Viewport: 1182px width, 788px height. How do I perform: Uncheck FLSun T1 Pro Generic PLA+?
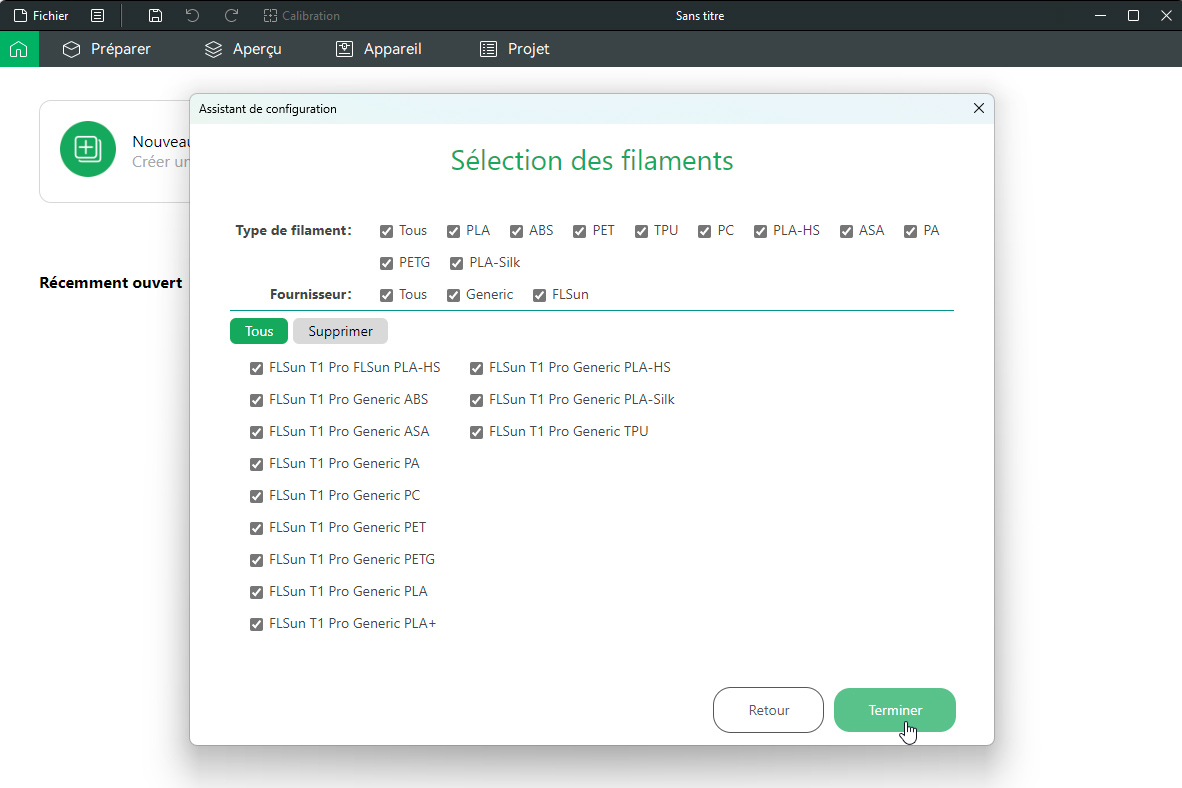coord(256,624)
